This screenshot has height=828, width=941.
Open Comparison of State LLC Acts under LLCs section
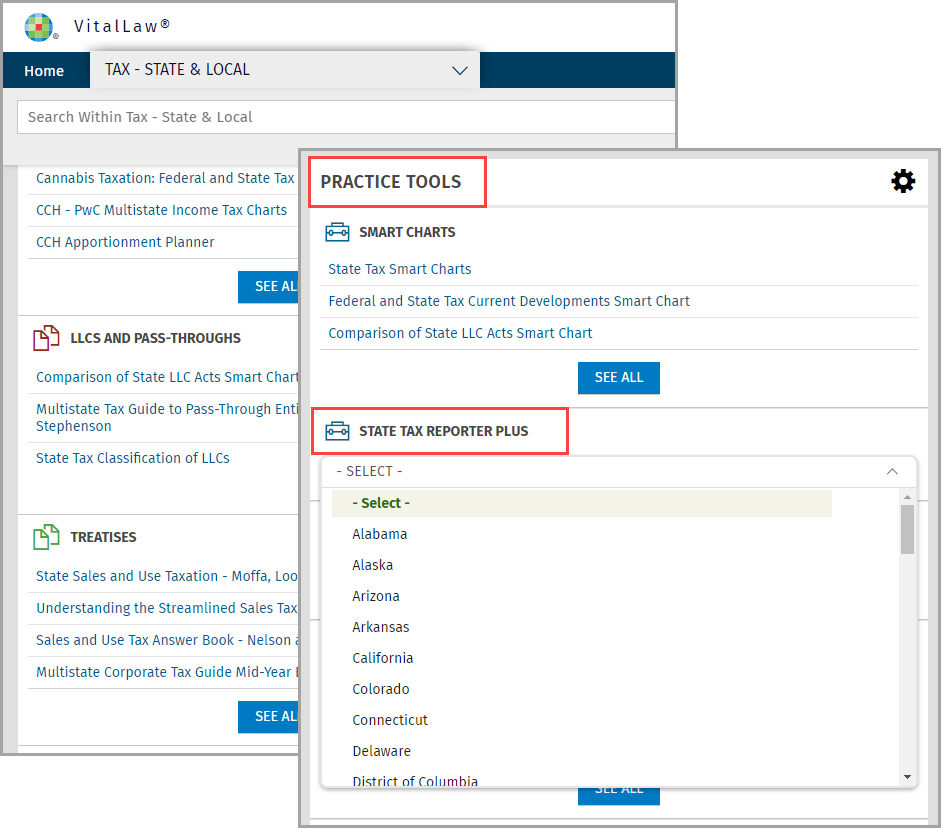pyautogui.click(x=167, y=377)
